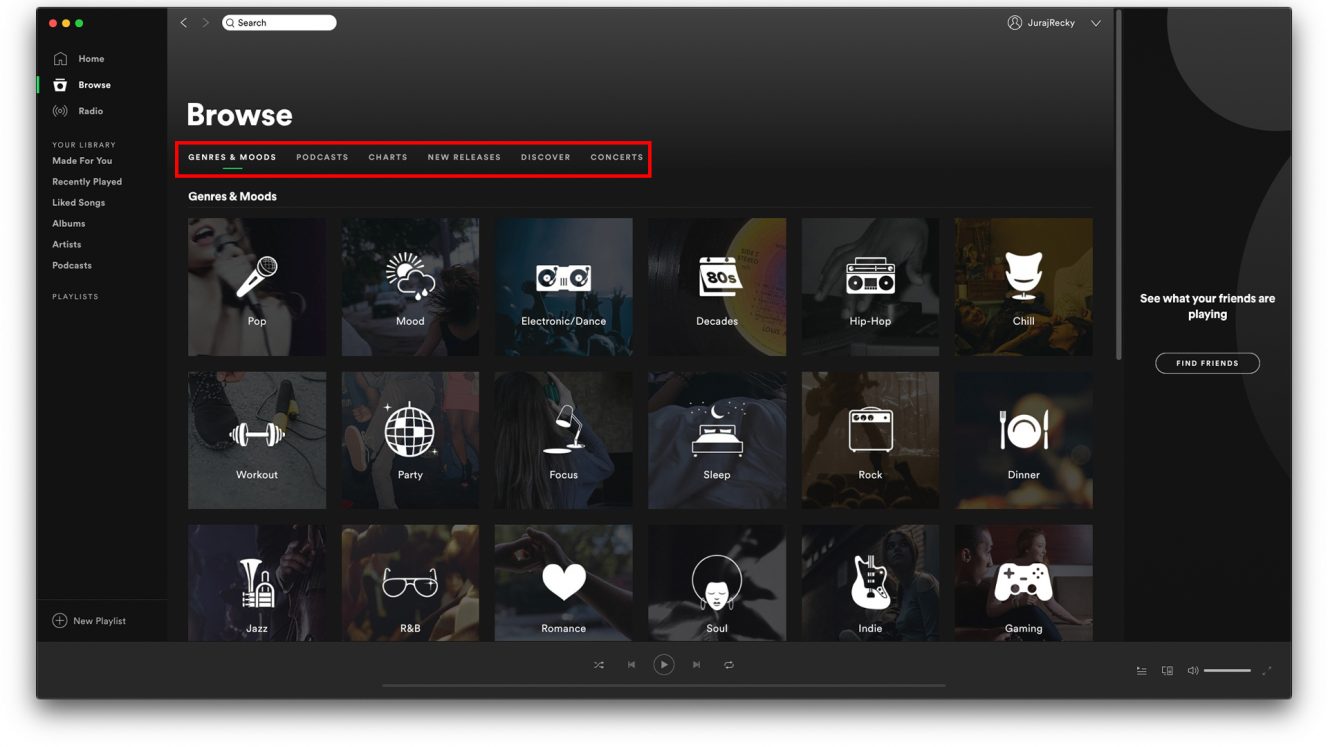Open the connect devices icon
The image size is (1328, 747).
coord(1167,671)
